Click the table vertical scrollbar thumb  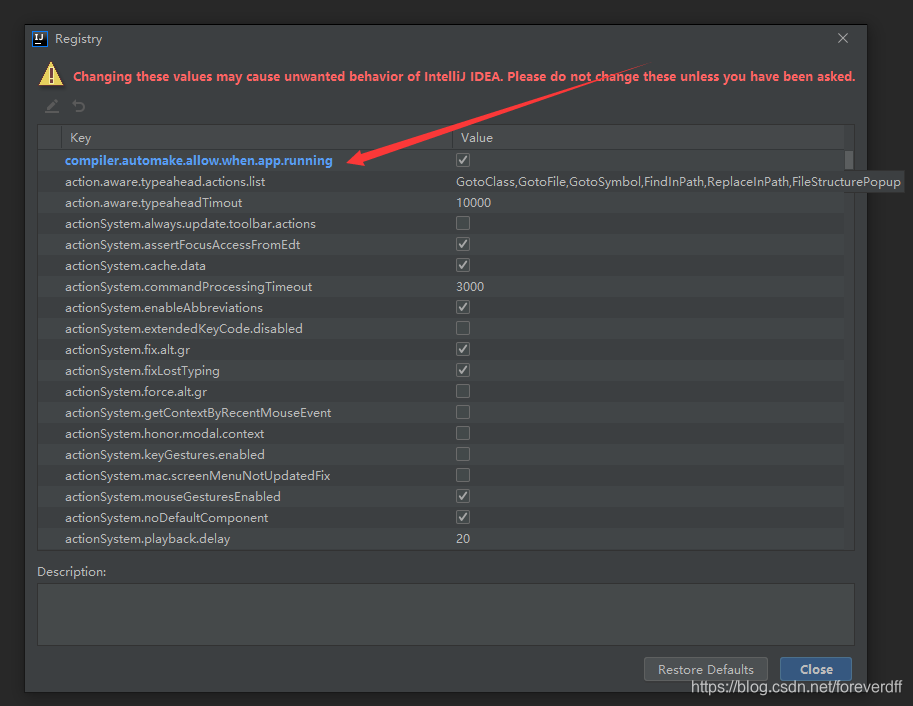coord(849,160)
